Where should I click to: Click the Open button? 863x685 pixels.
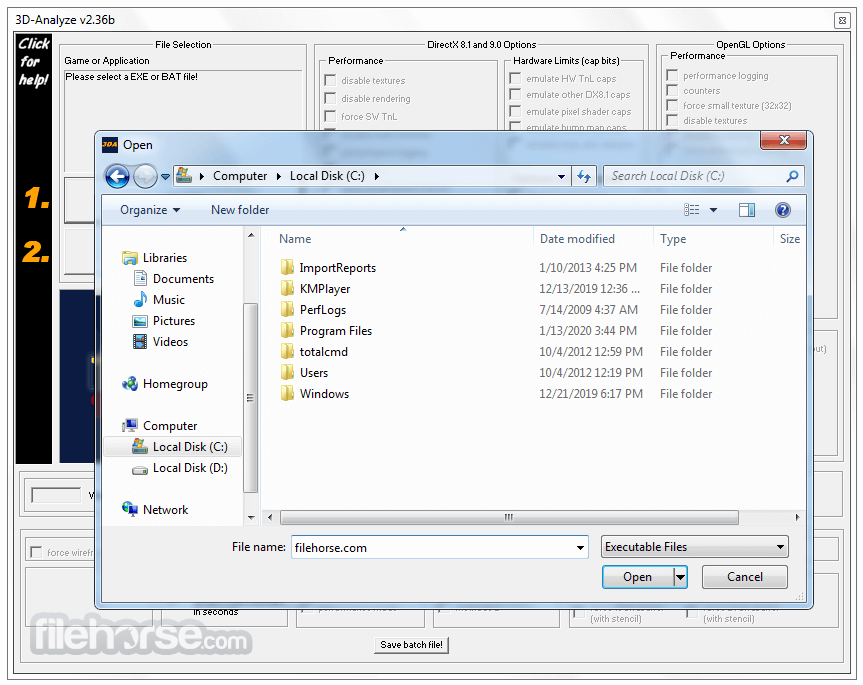pyautogui.click(x=638, y=577)
